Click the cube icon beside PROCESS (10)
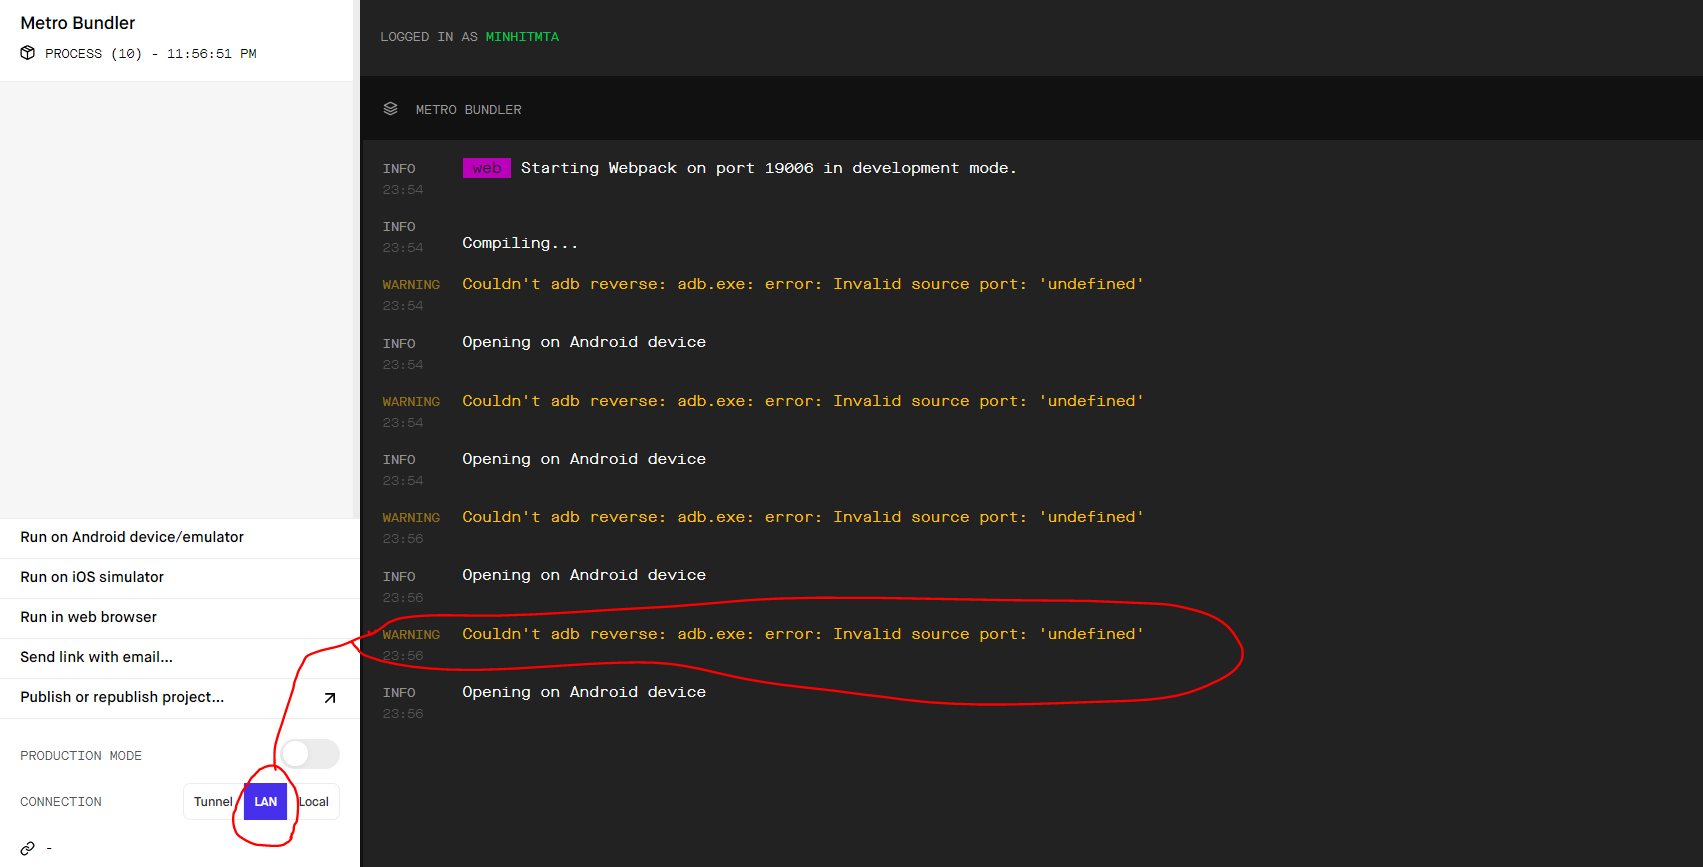This screenshot has height=867, width=1703. pos(28,53)
